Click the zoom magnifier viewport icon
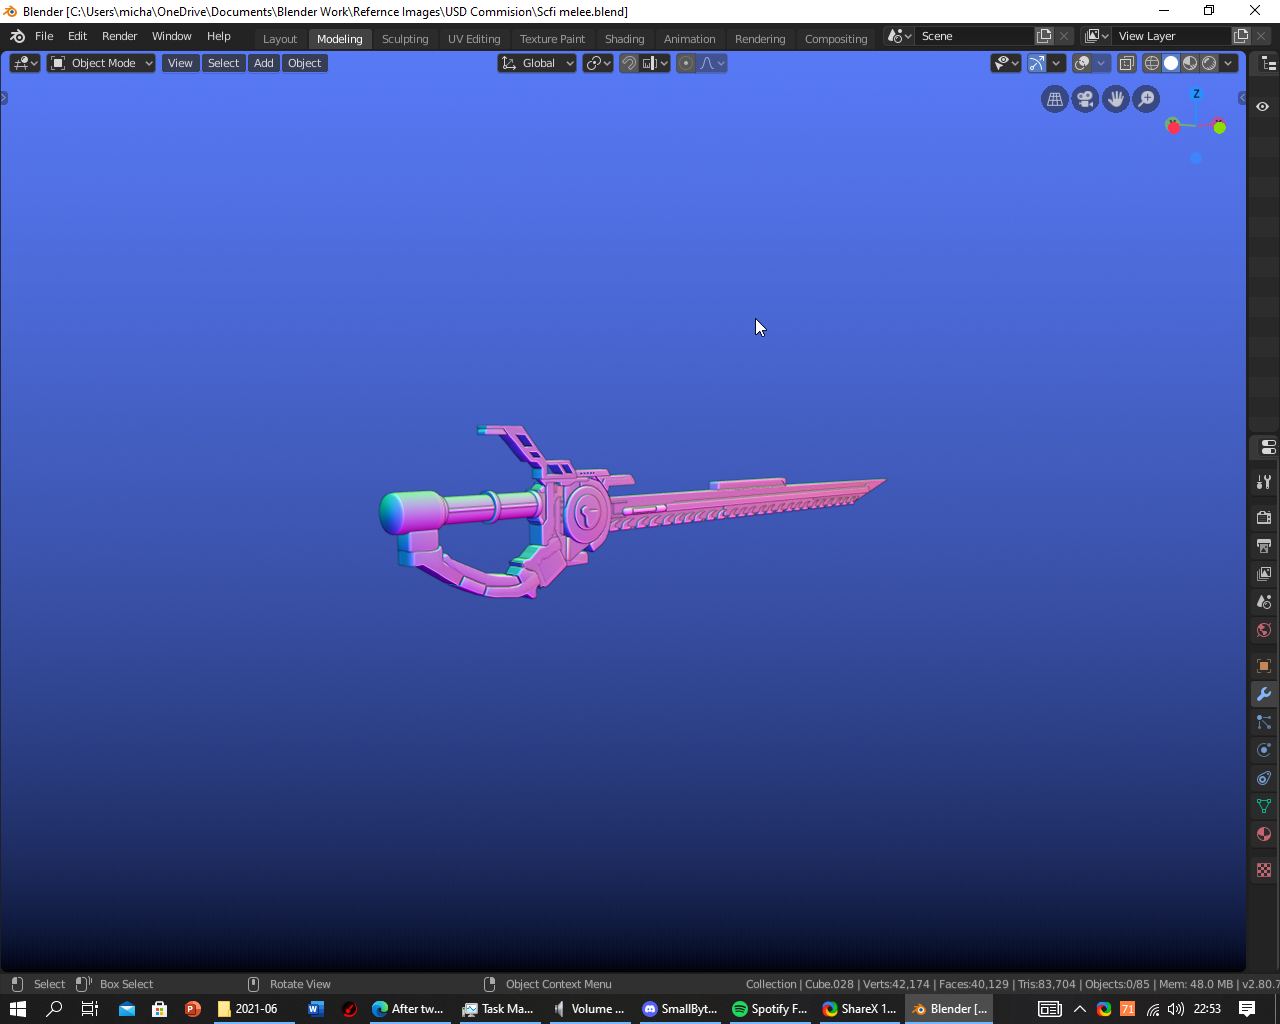Viewport: 1280px width, 1024px height. coord(1147,99)
